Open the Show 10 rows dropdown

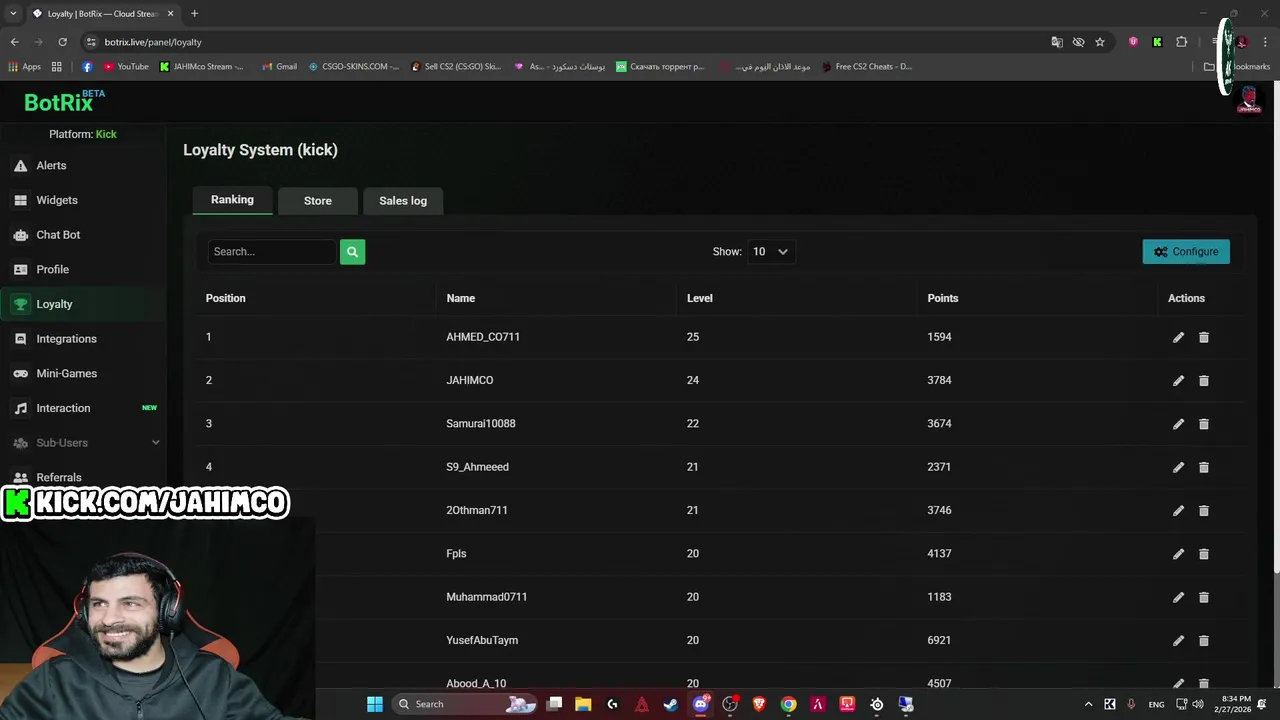[x=771, y=252]
